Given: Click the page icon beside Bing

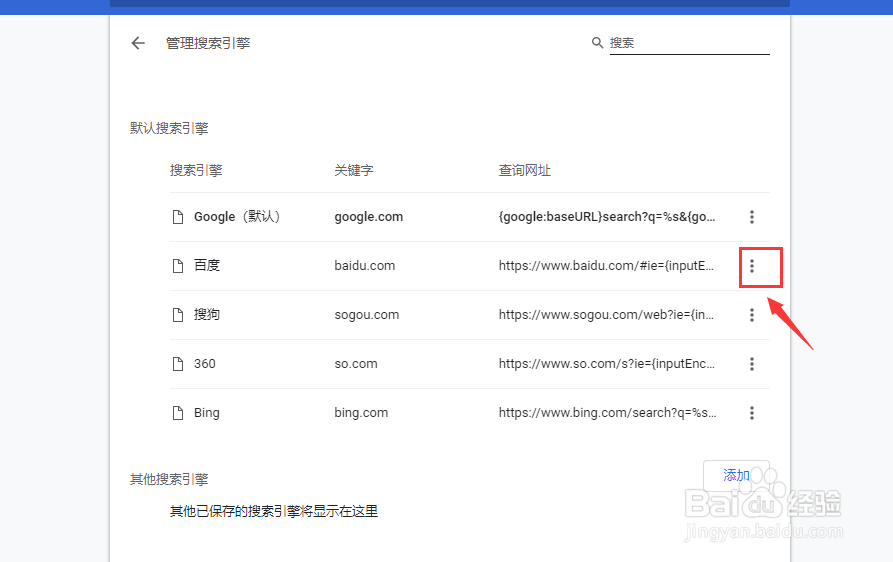Looking at the screenshot, I should coord(178,413).
